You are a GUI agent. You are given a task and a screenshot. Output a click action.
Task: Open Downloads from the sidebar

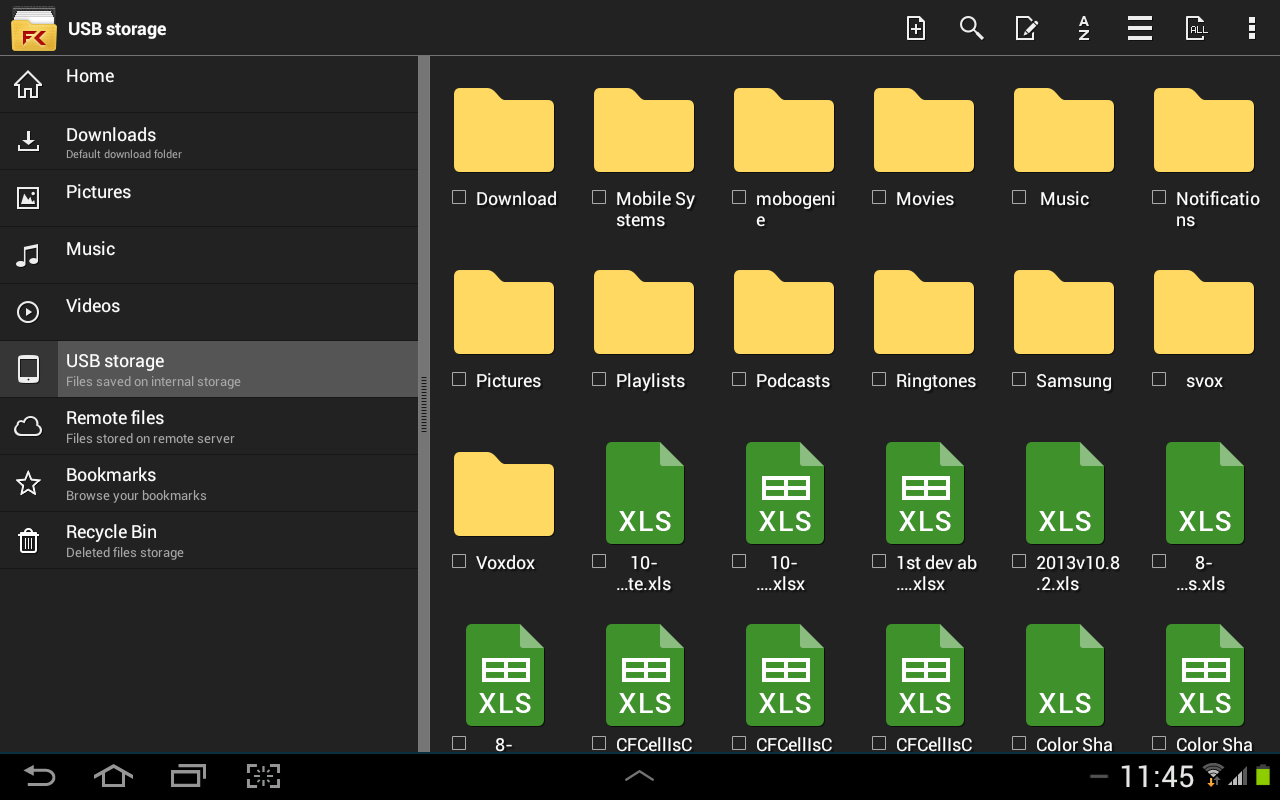110,140
